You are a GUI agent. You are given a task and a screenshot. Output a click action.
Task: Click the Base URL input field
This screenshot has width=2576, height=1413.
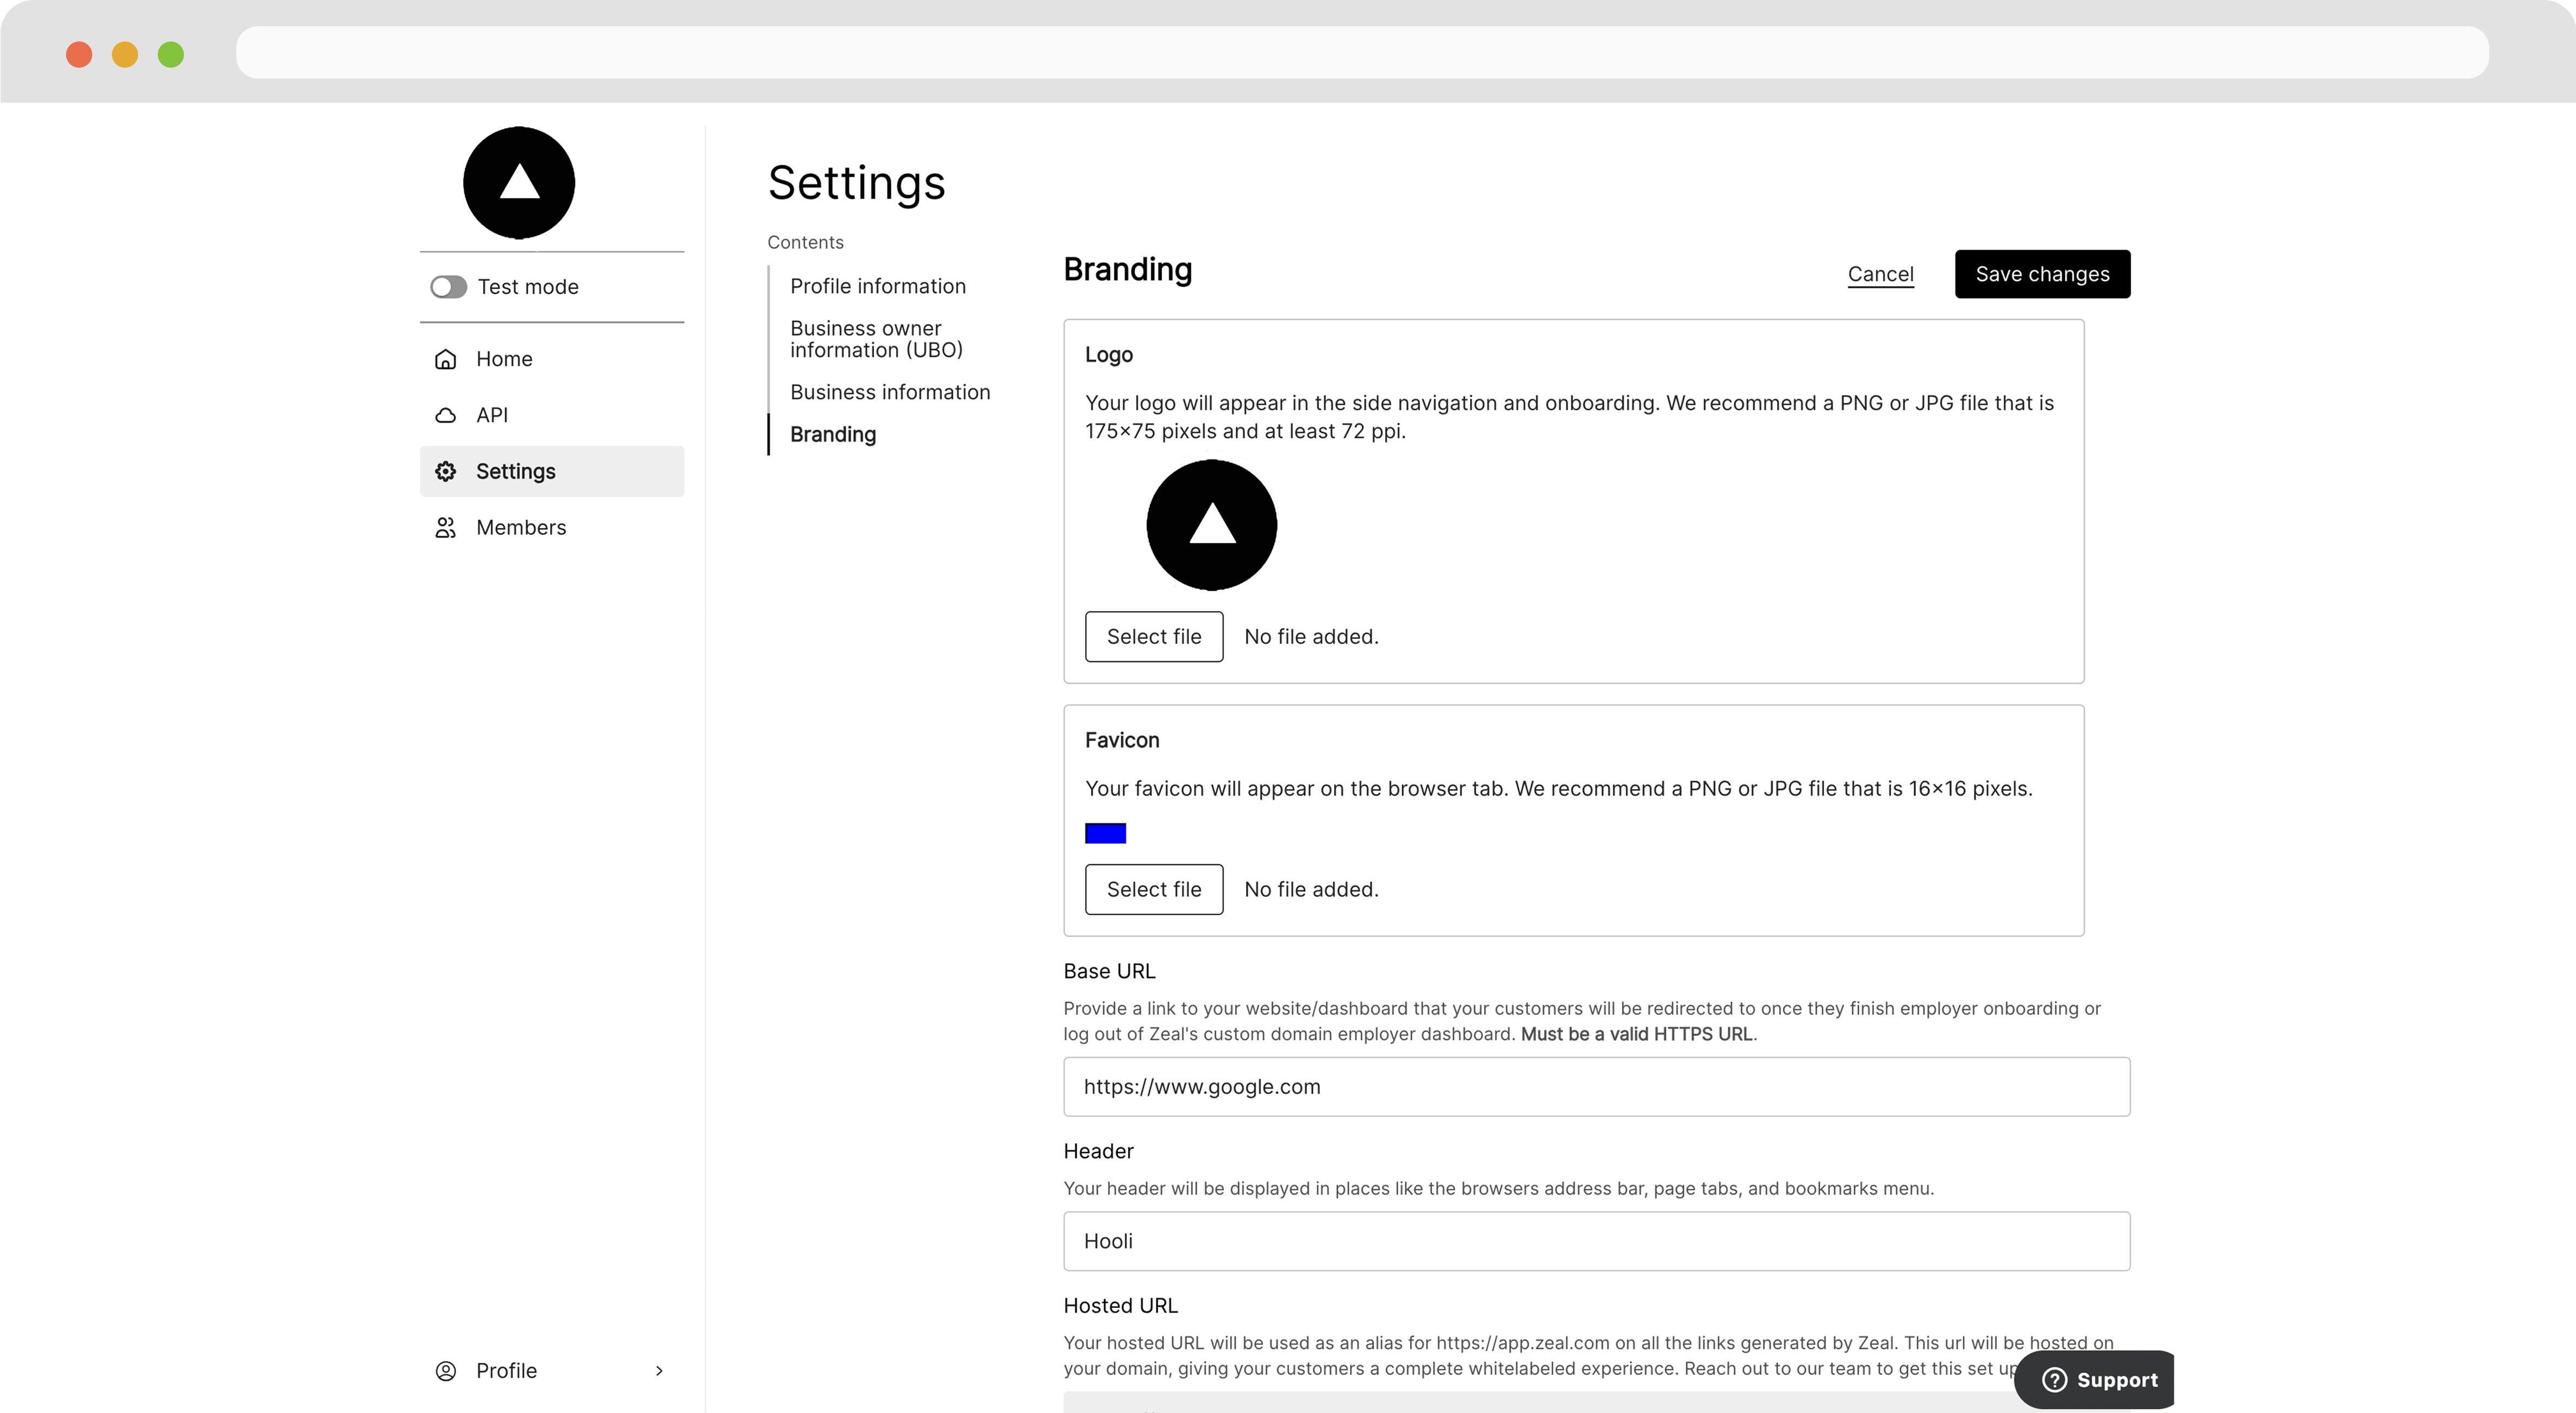[x=1597, y=1086]
